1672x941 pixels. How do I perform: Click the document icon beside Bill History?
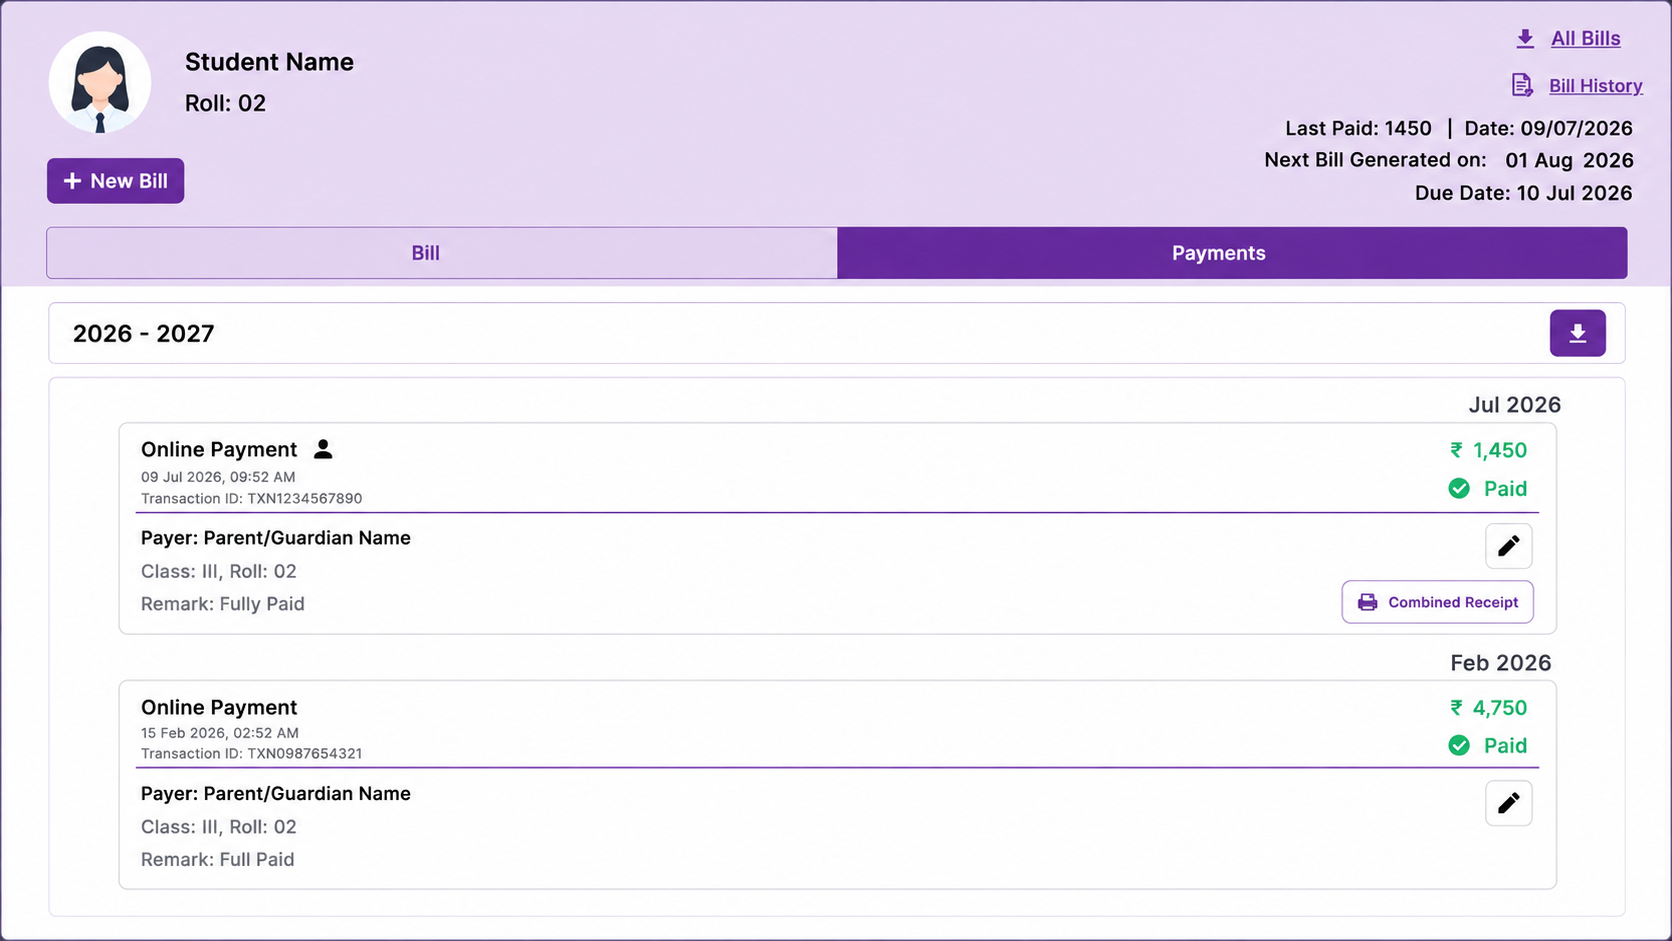[1522, 85]
